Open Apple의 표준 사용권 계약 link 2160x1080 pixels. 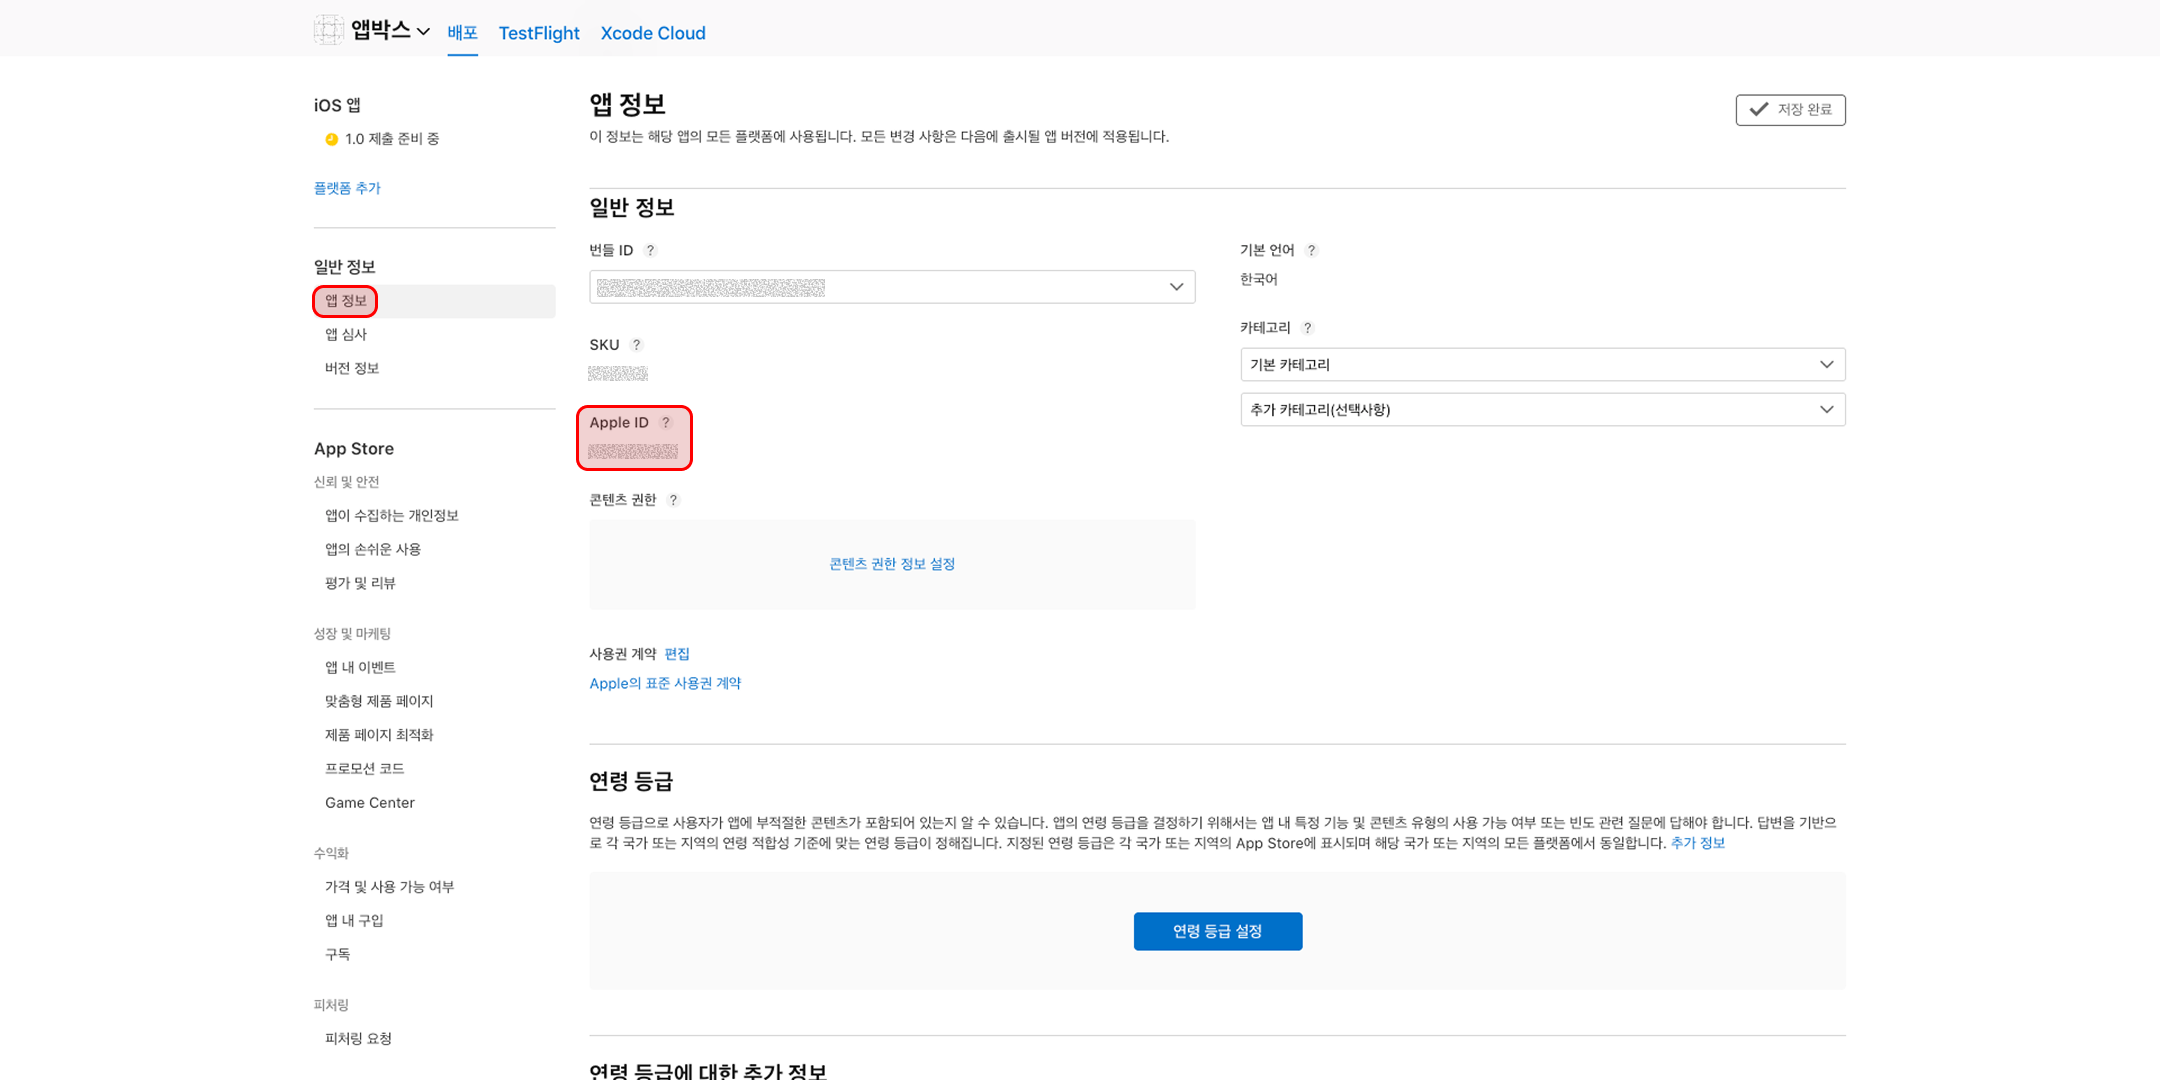point(665,683)
